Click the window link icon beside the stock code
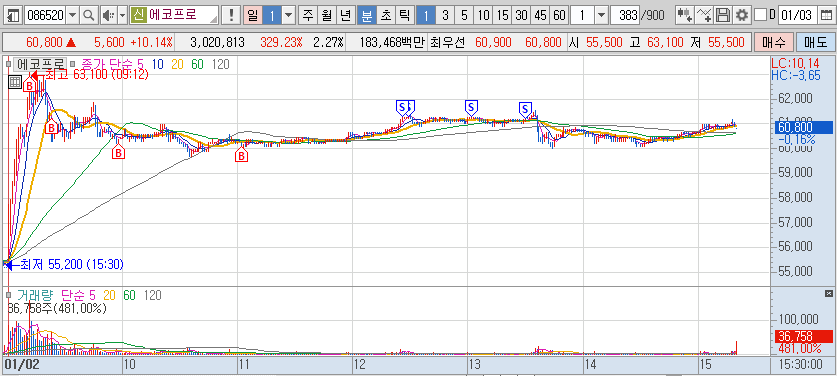Screen dimensions: 837x376 point(14,15)
